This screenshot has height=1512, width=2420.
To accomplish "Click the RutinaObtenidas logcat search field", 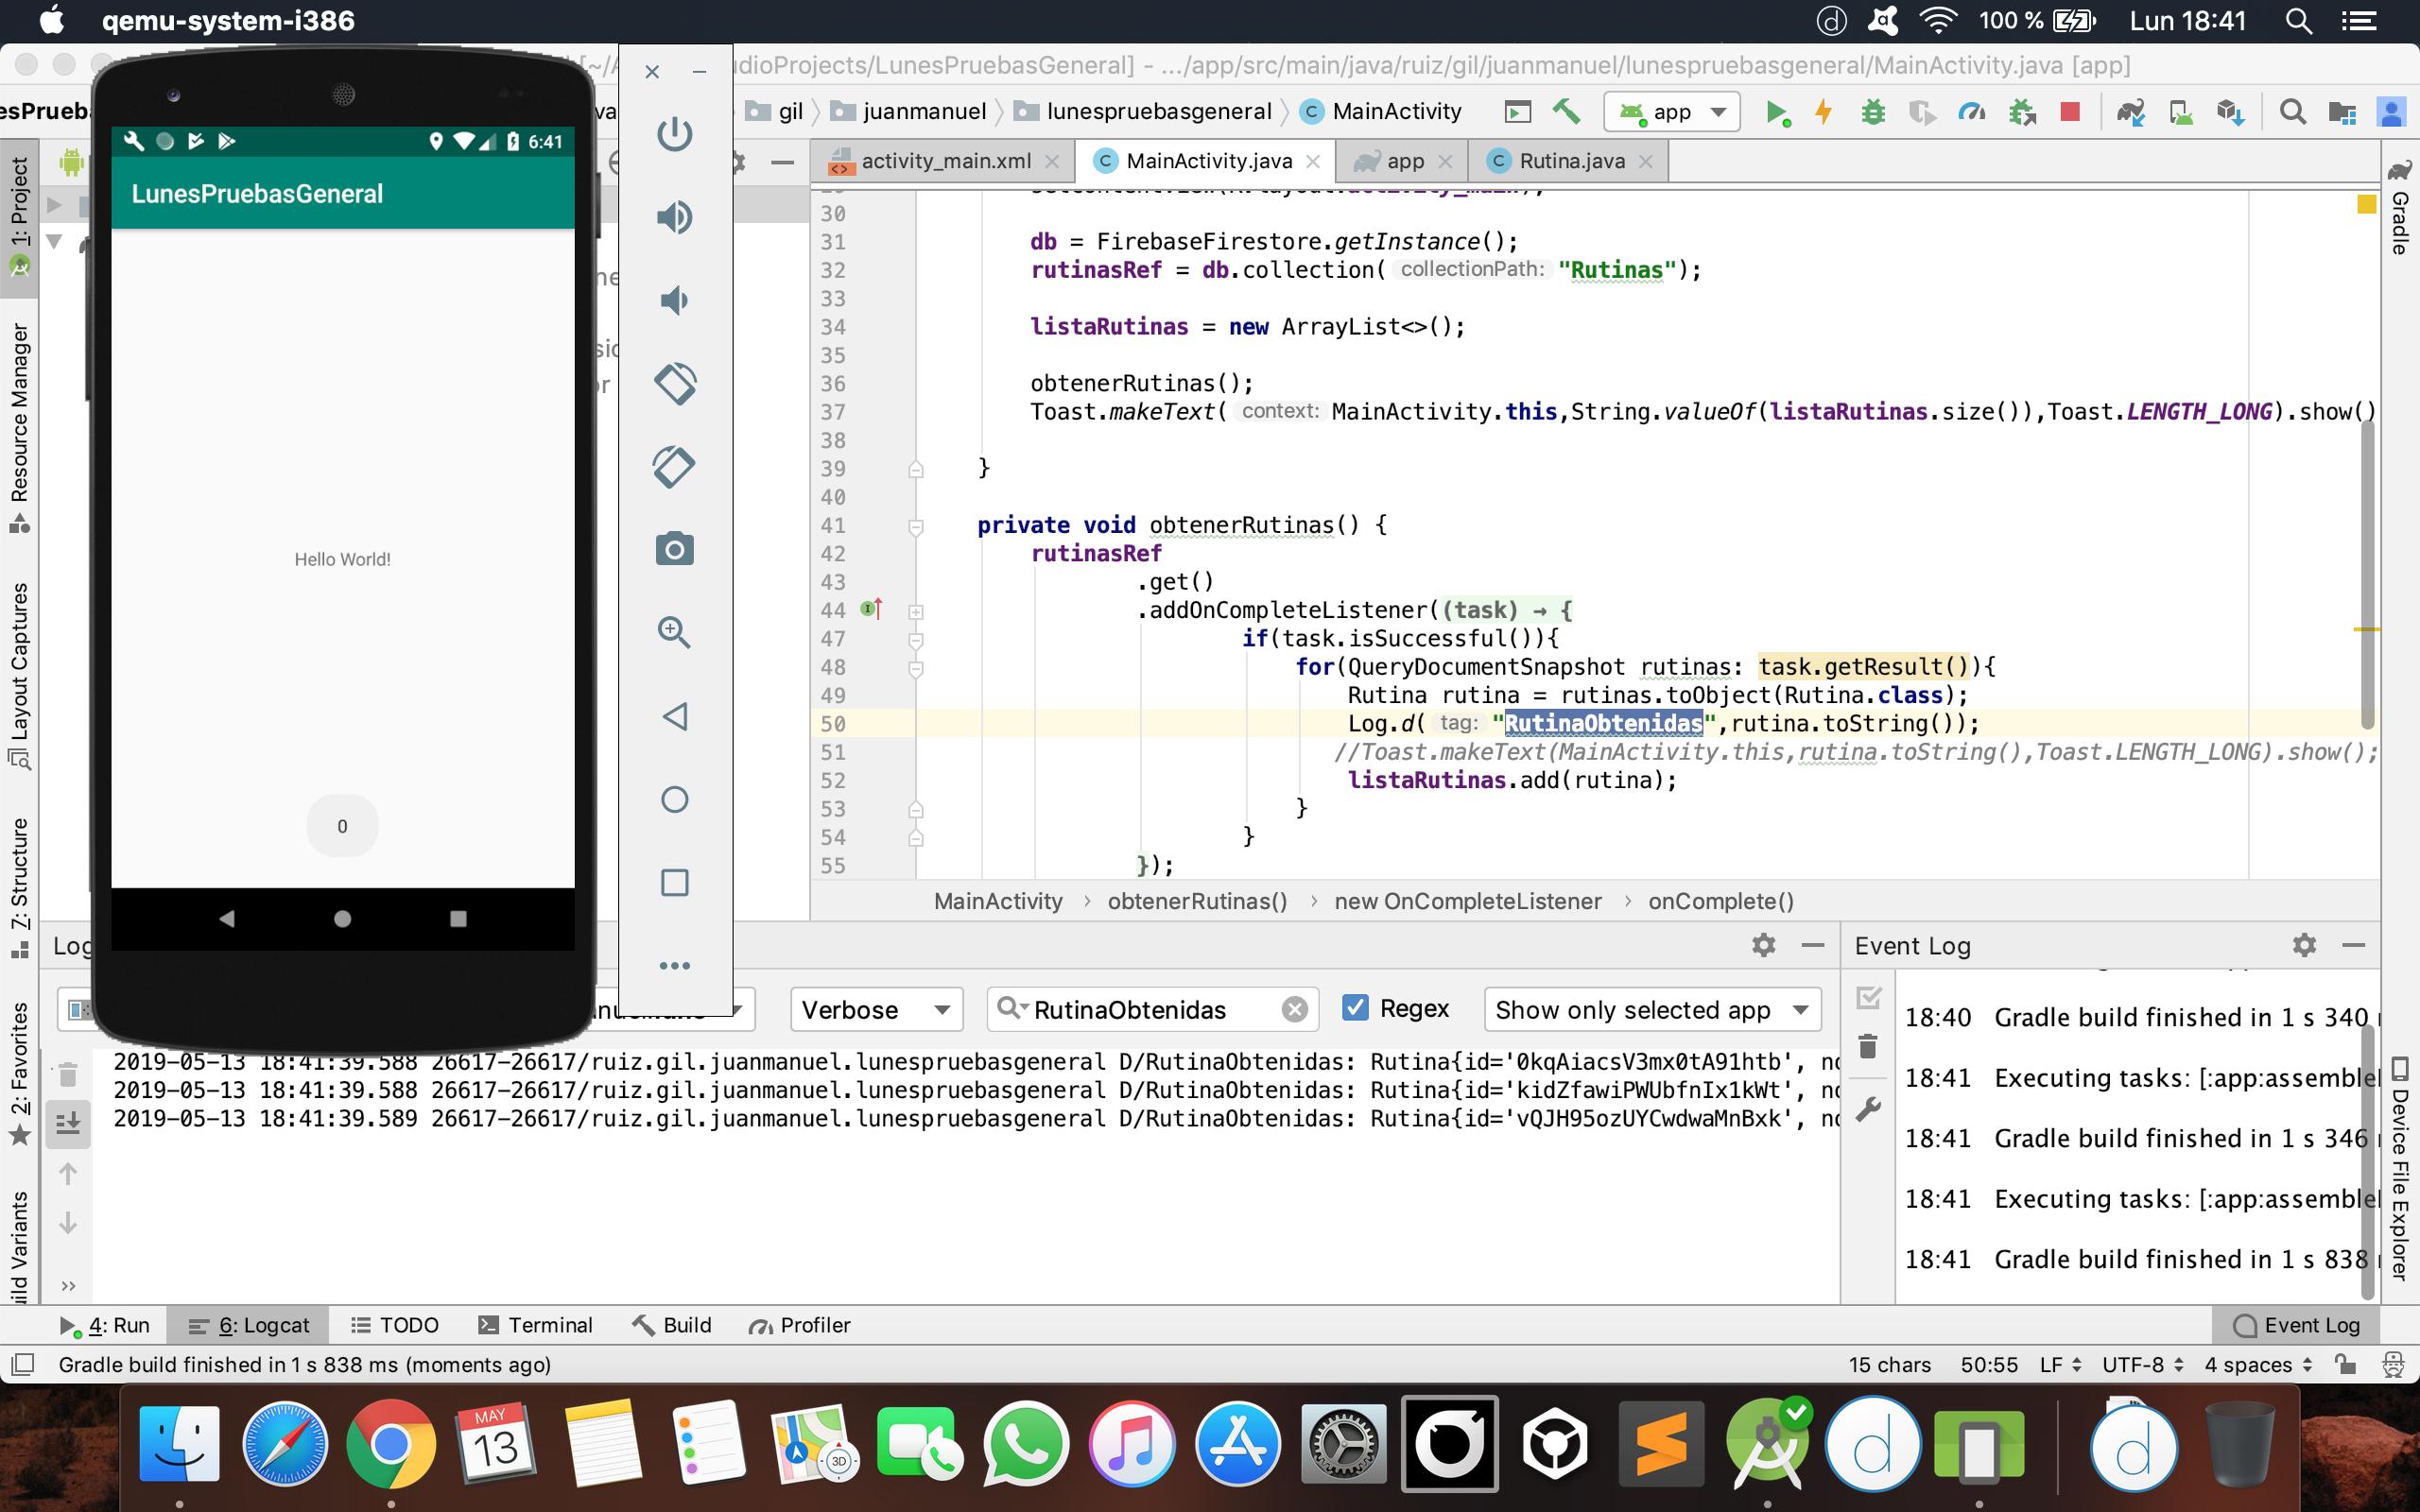I will 1152,1010.
